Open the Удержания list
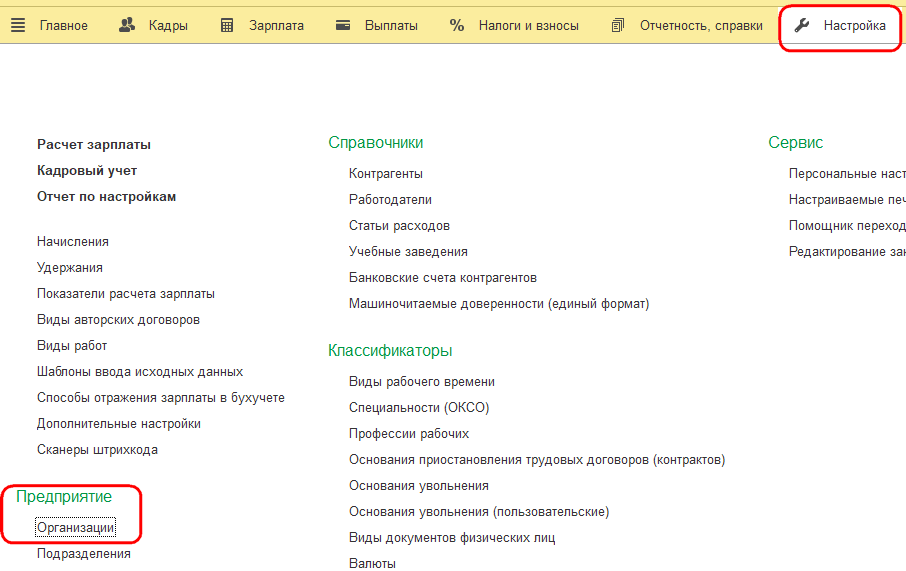The image size is (906, 571). coord(70,268)
